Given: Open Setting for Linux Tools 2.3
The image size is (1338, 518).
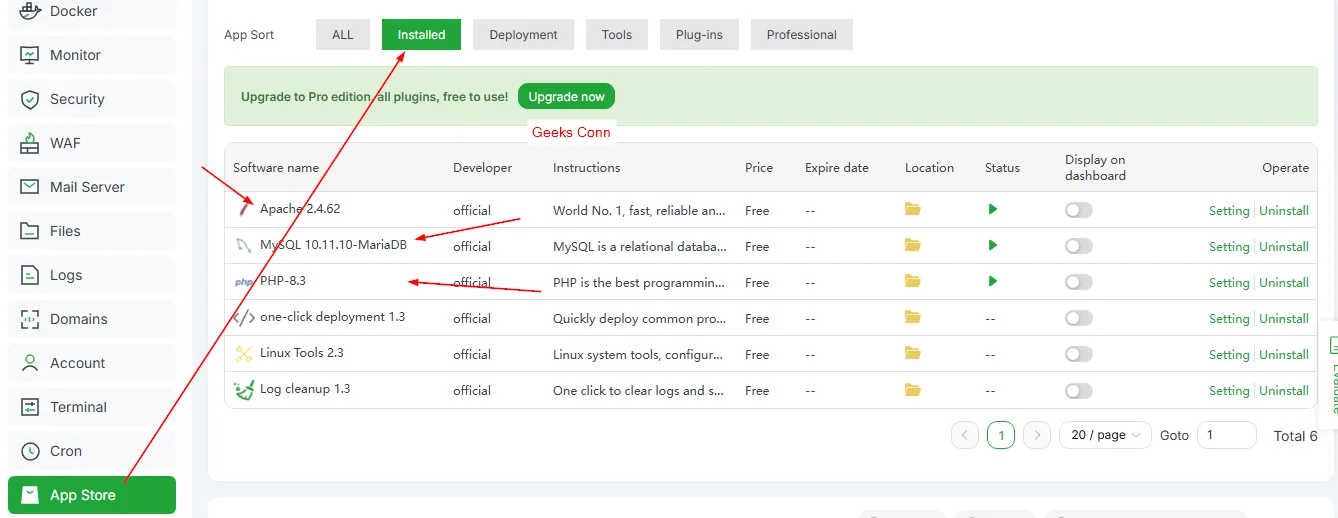Looking at the screenshot, I should click(x=1229, y=354).
